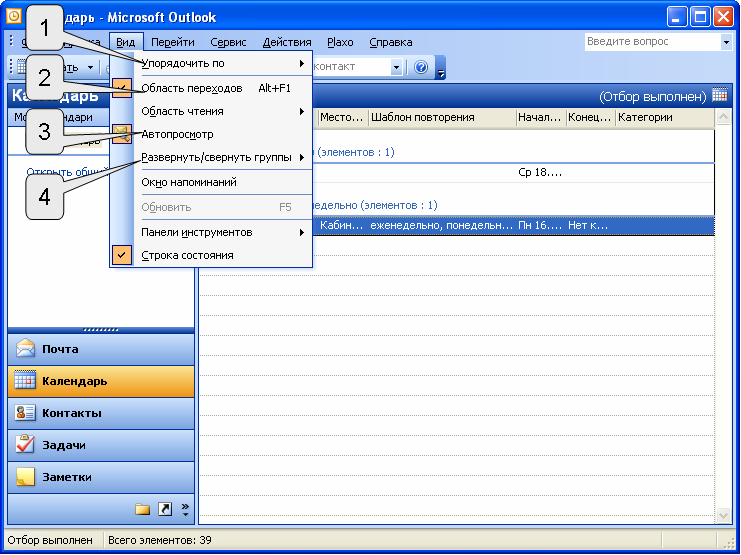Sort by Место column header
741x555 pixels.
point(343,117)
